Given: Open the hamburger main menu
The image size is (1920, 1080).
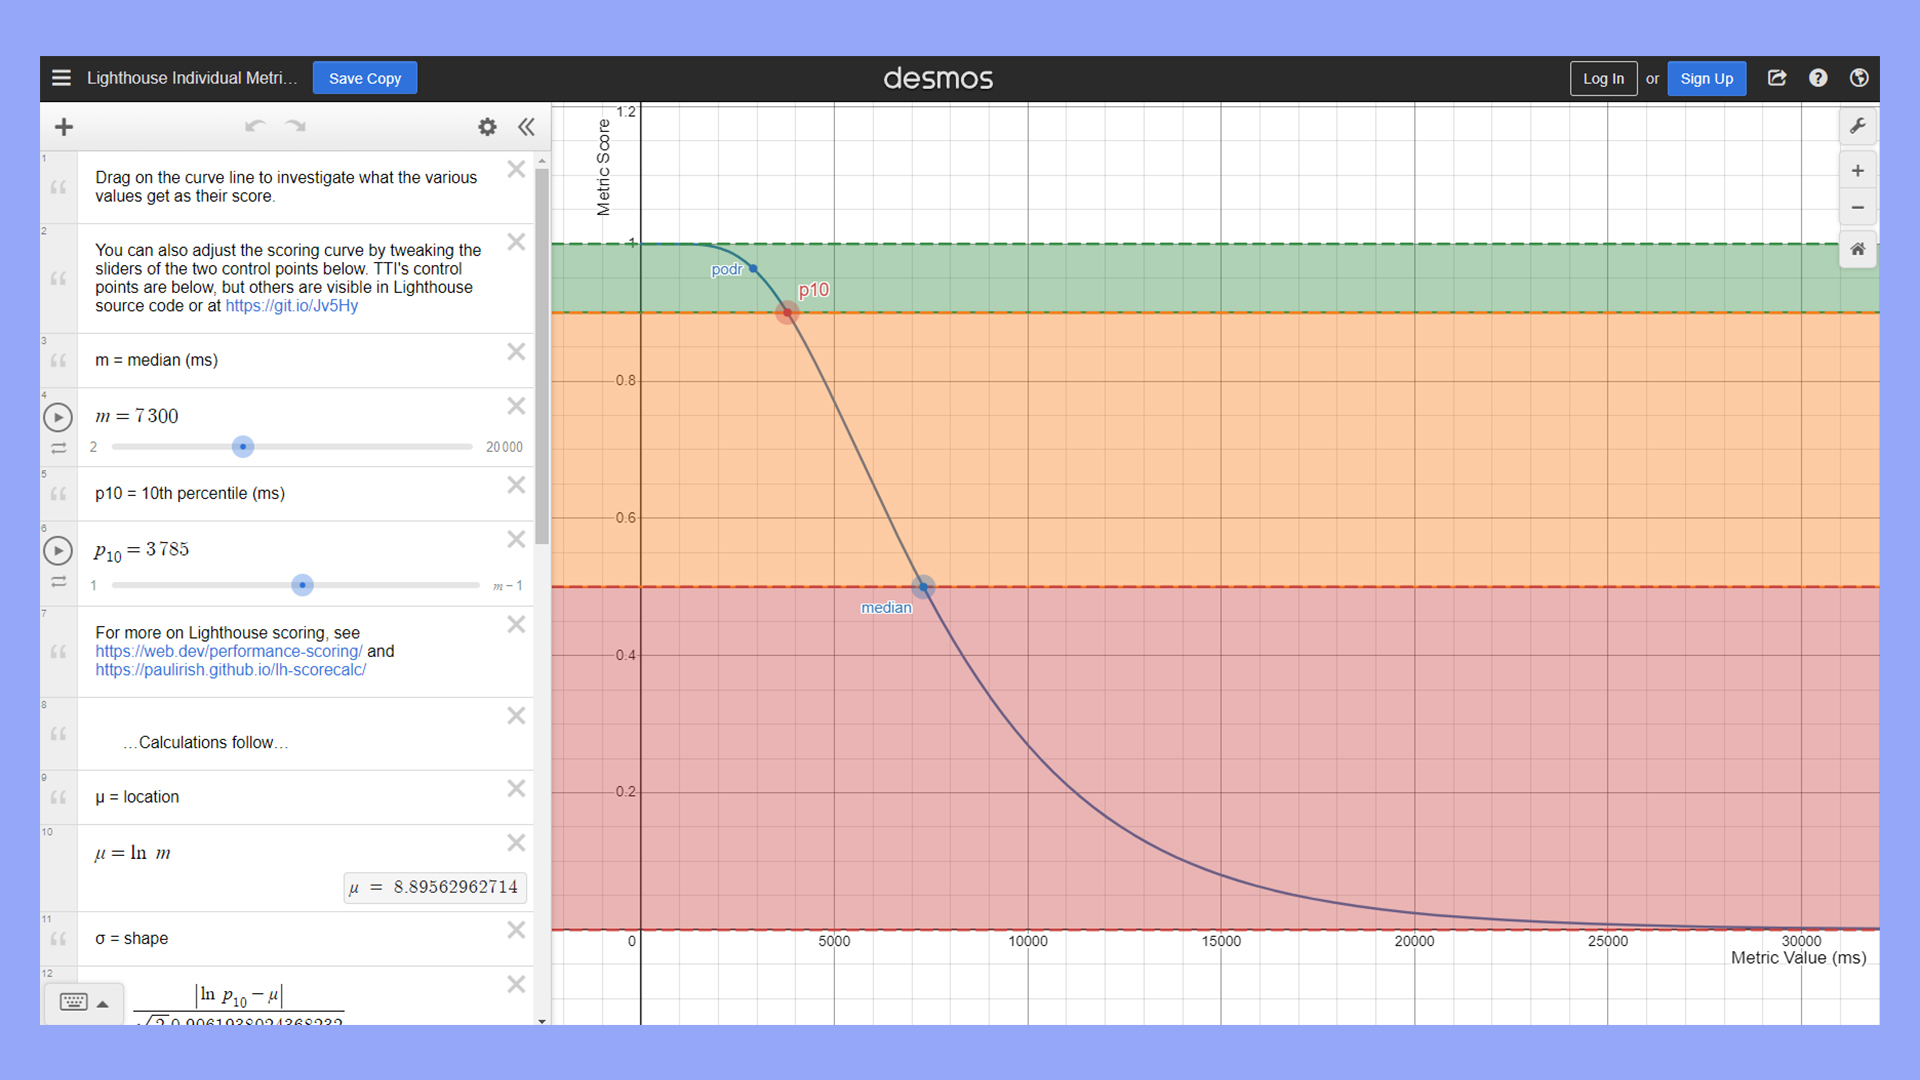Looking at the screenshot, I should pos(61,77).
